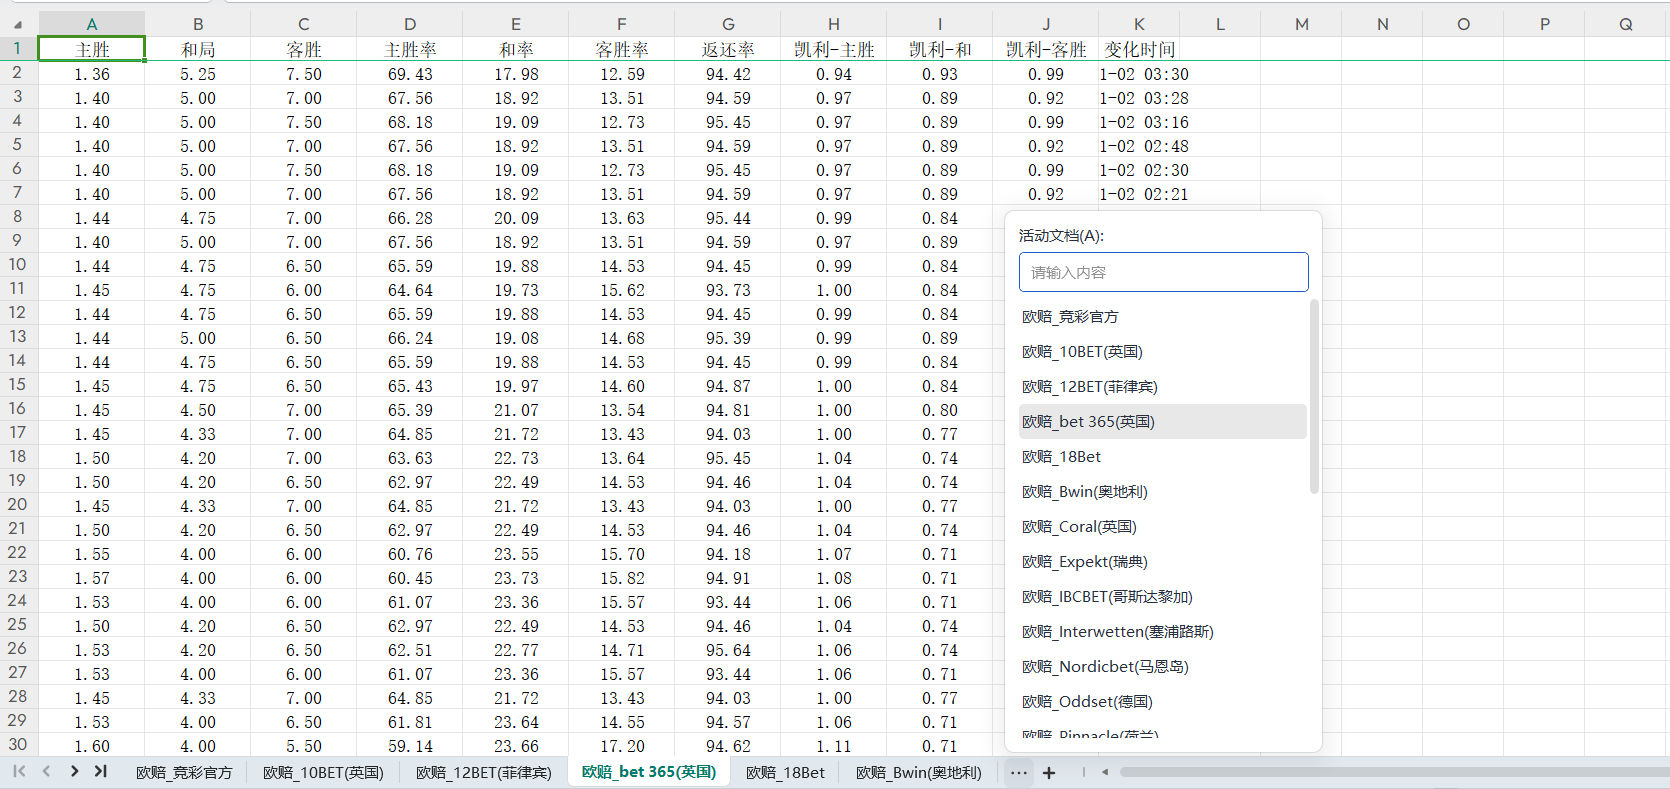Open the more sheets ellipsis button
1670x789 pixels.
[x=1018, y=772]
